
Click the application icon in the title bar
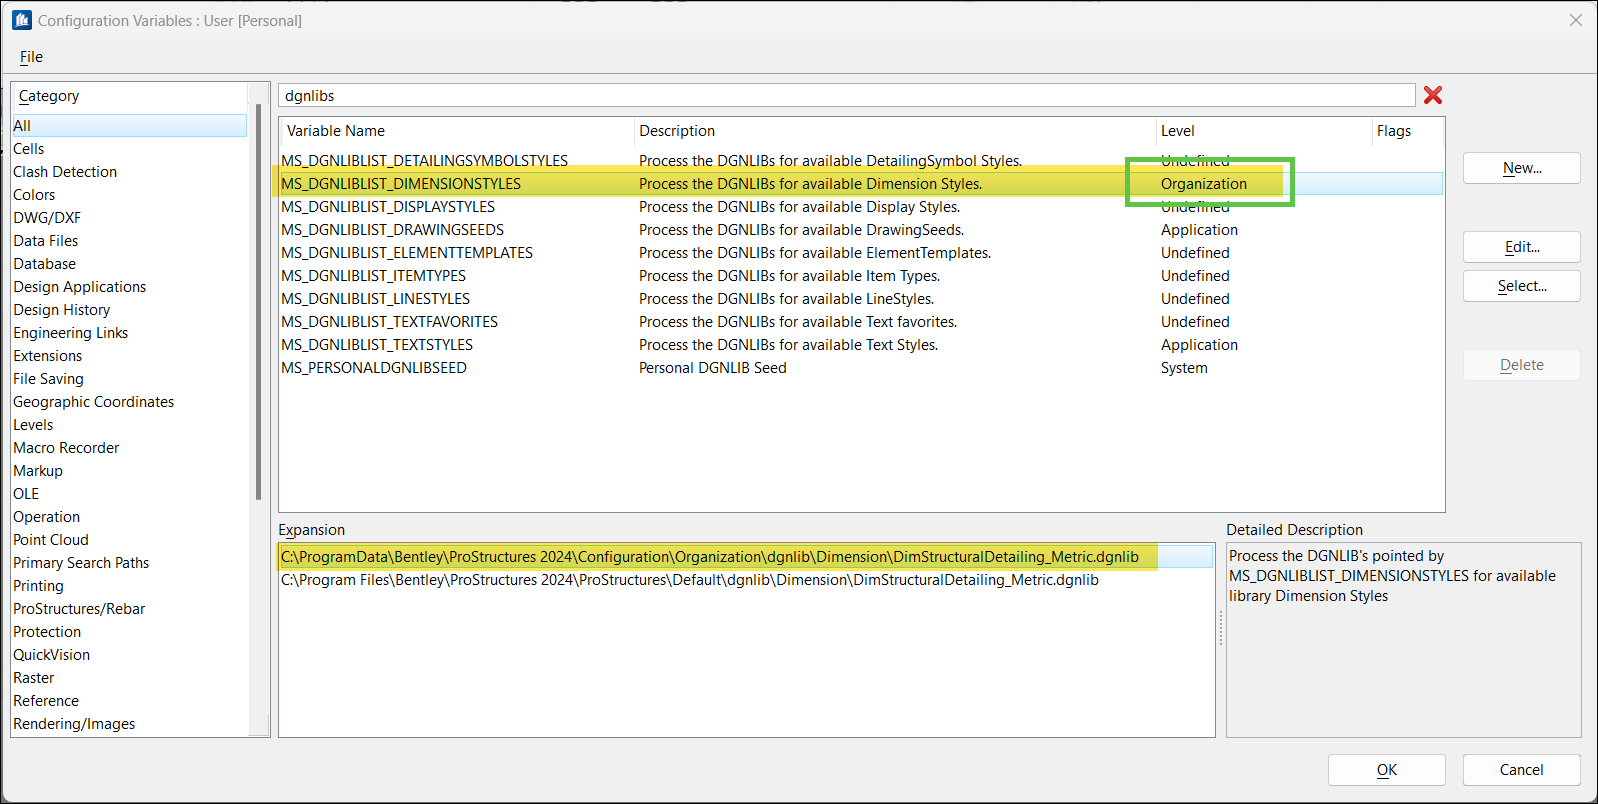(21, 20)
